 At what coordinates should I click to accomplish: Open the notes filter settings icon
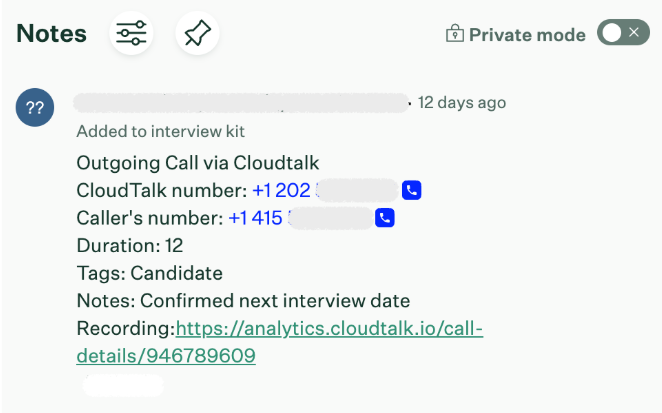click(132, 34)
